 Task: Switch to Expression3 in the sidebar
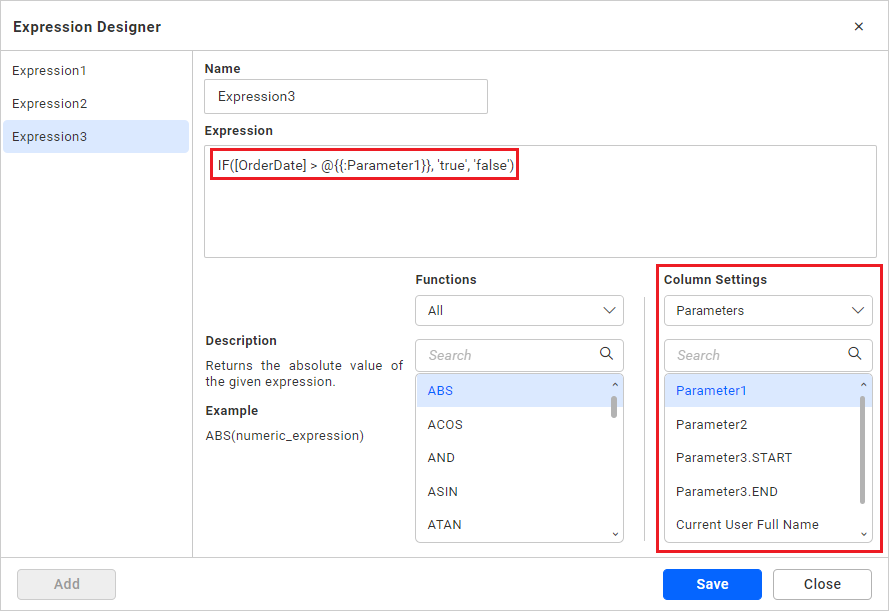tap(49, 136)
